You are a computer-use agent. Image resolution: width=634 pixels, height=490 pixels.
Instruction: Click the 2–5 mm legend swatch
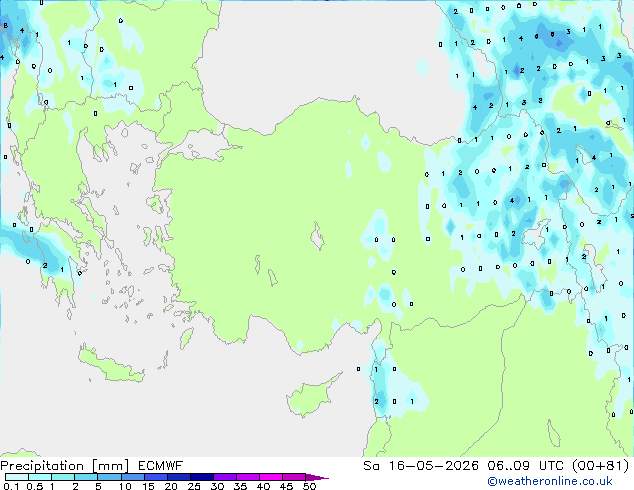(x=86, y=477)
